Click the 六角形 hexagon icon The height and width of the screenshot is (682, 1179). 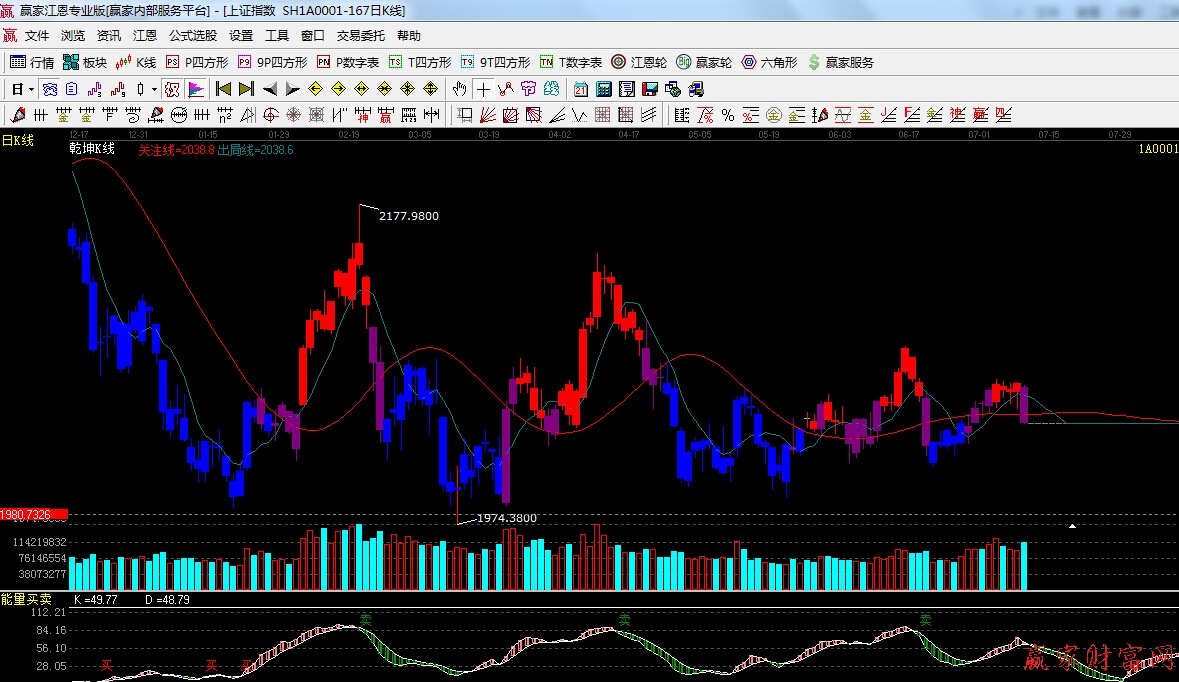click(769, 62)
